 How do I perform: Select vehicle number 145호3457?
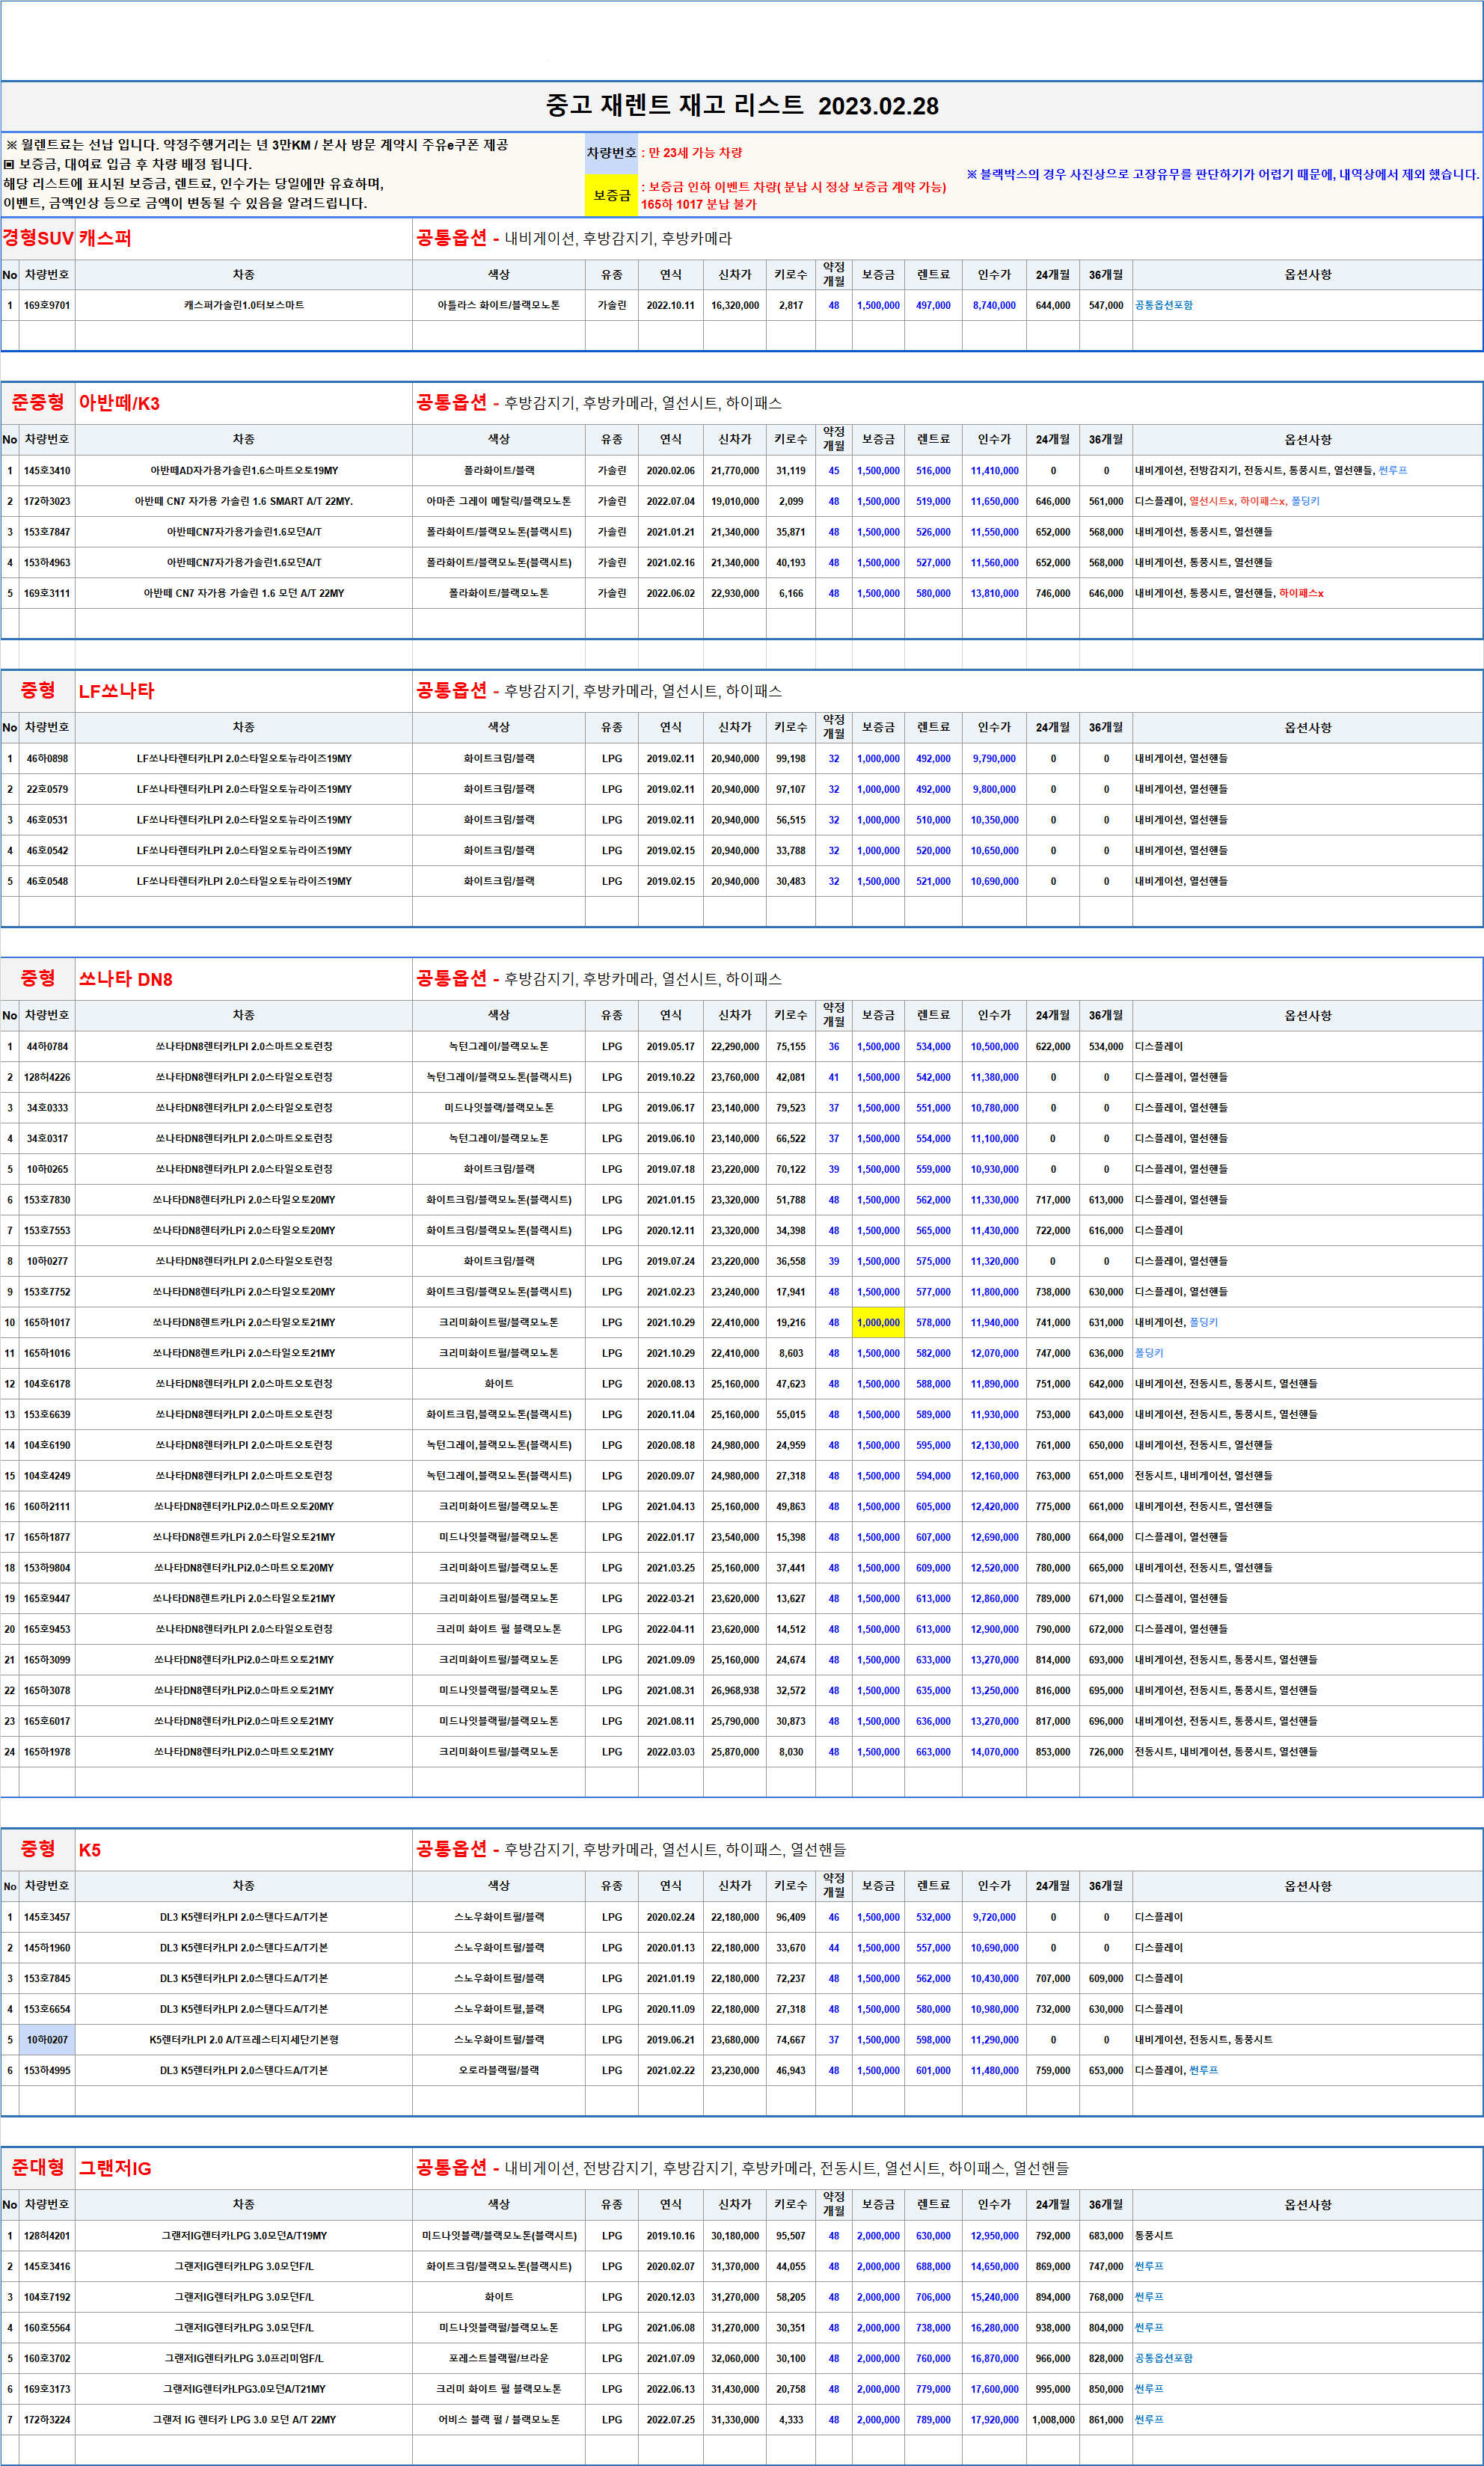(x=47, y=1917)
